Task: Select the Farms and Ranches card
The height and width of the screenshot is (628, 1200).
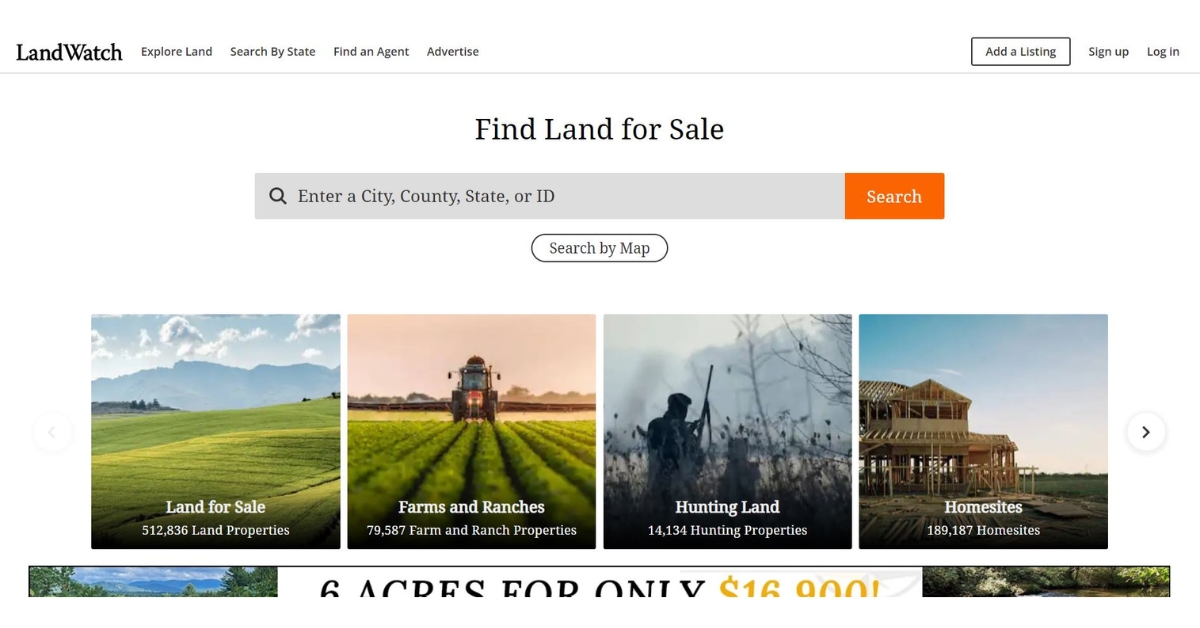Action: (472, 432)
